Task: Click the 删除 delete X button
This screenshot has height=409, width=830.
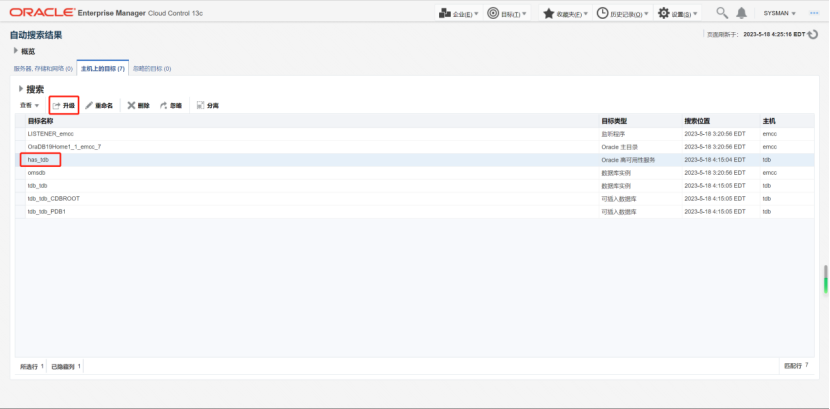Action: 139,105
